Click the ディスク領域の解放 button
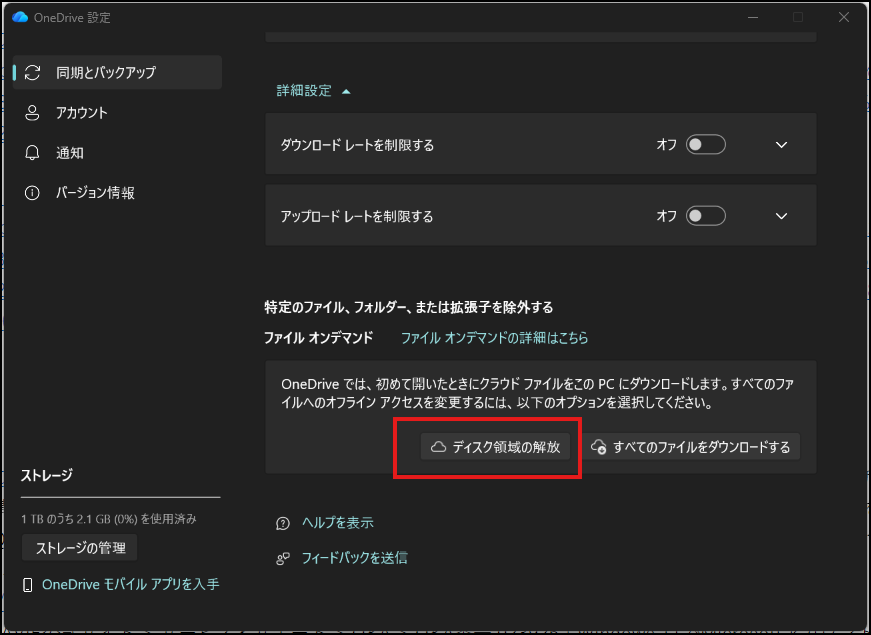This screenshot has width=871, height=635. tap(495, 447)
